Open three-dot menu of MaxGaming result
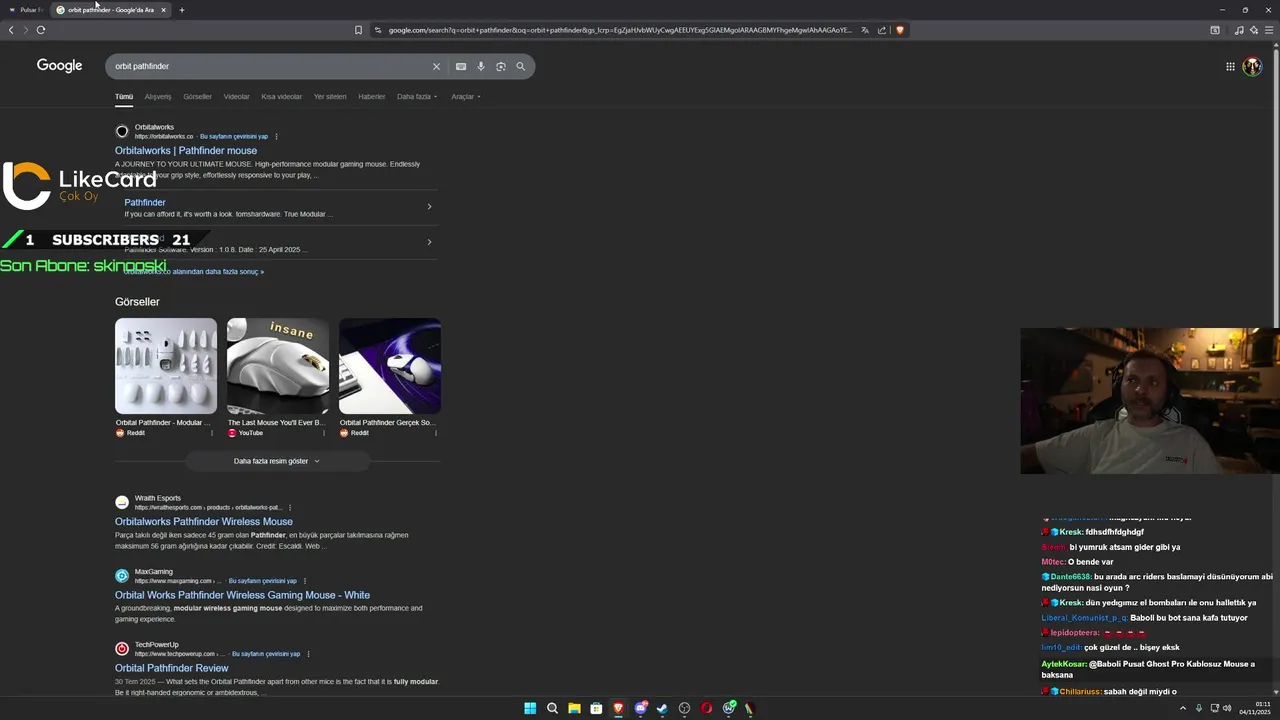This screenshot has height=720, width=1280. tap(305, 581)
